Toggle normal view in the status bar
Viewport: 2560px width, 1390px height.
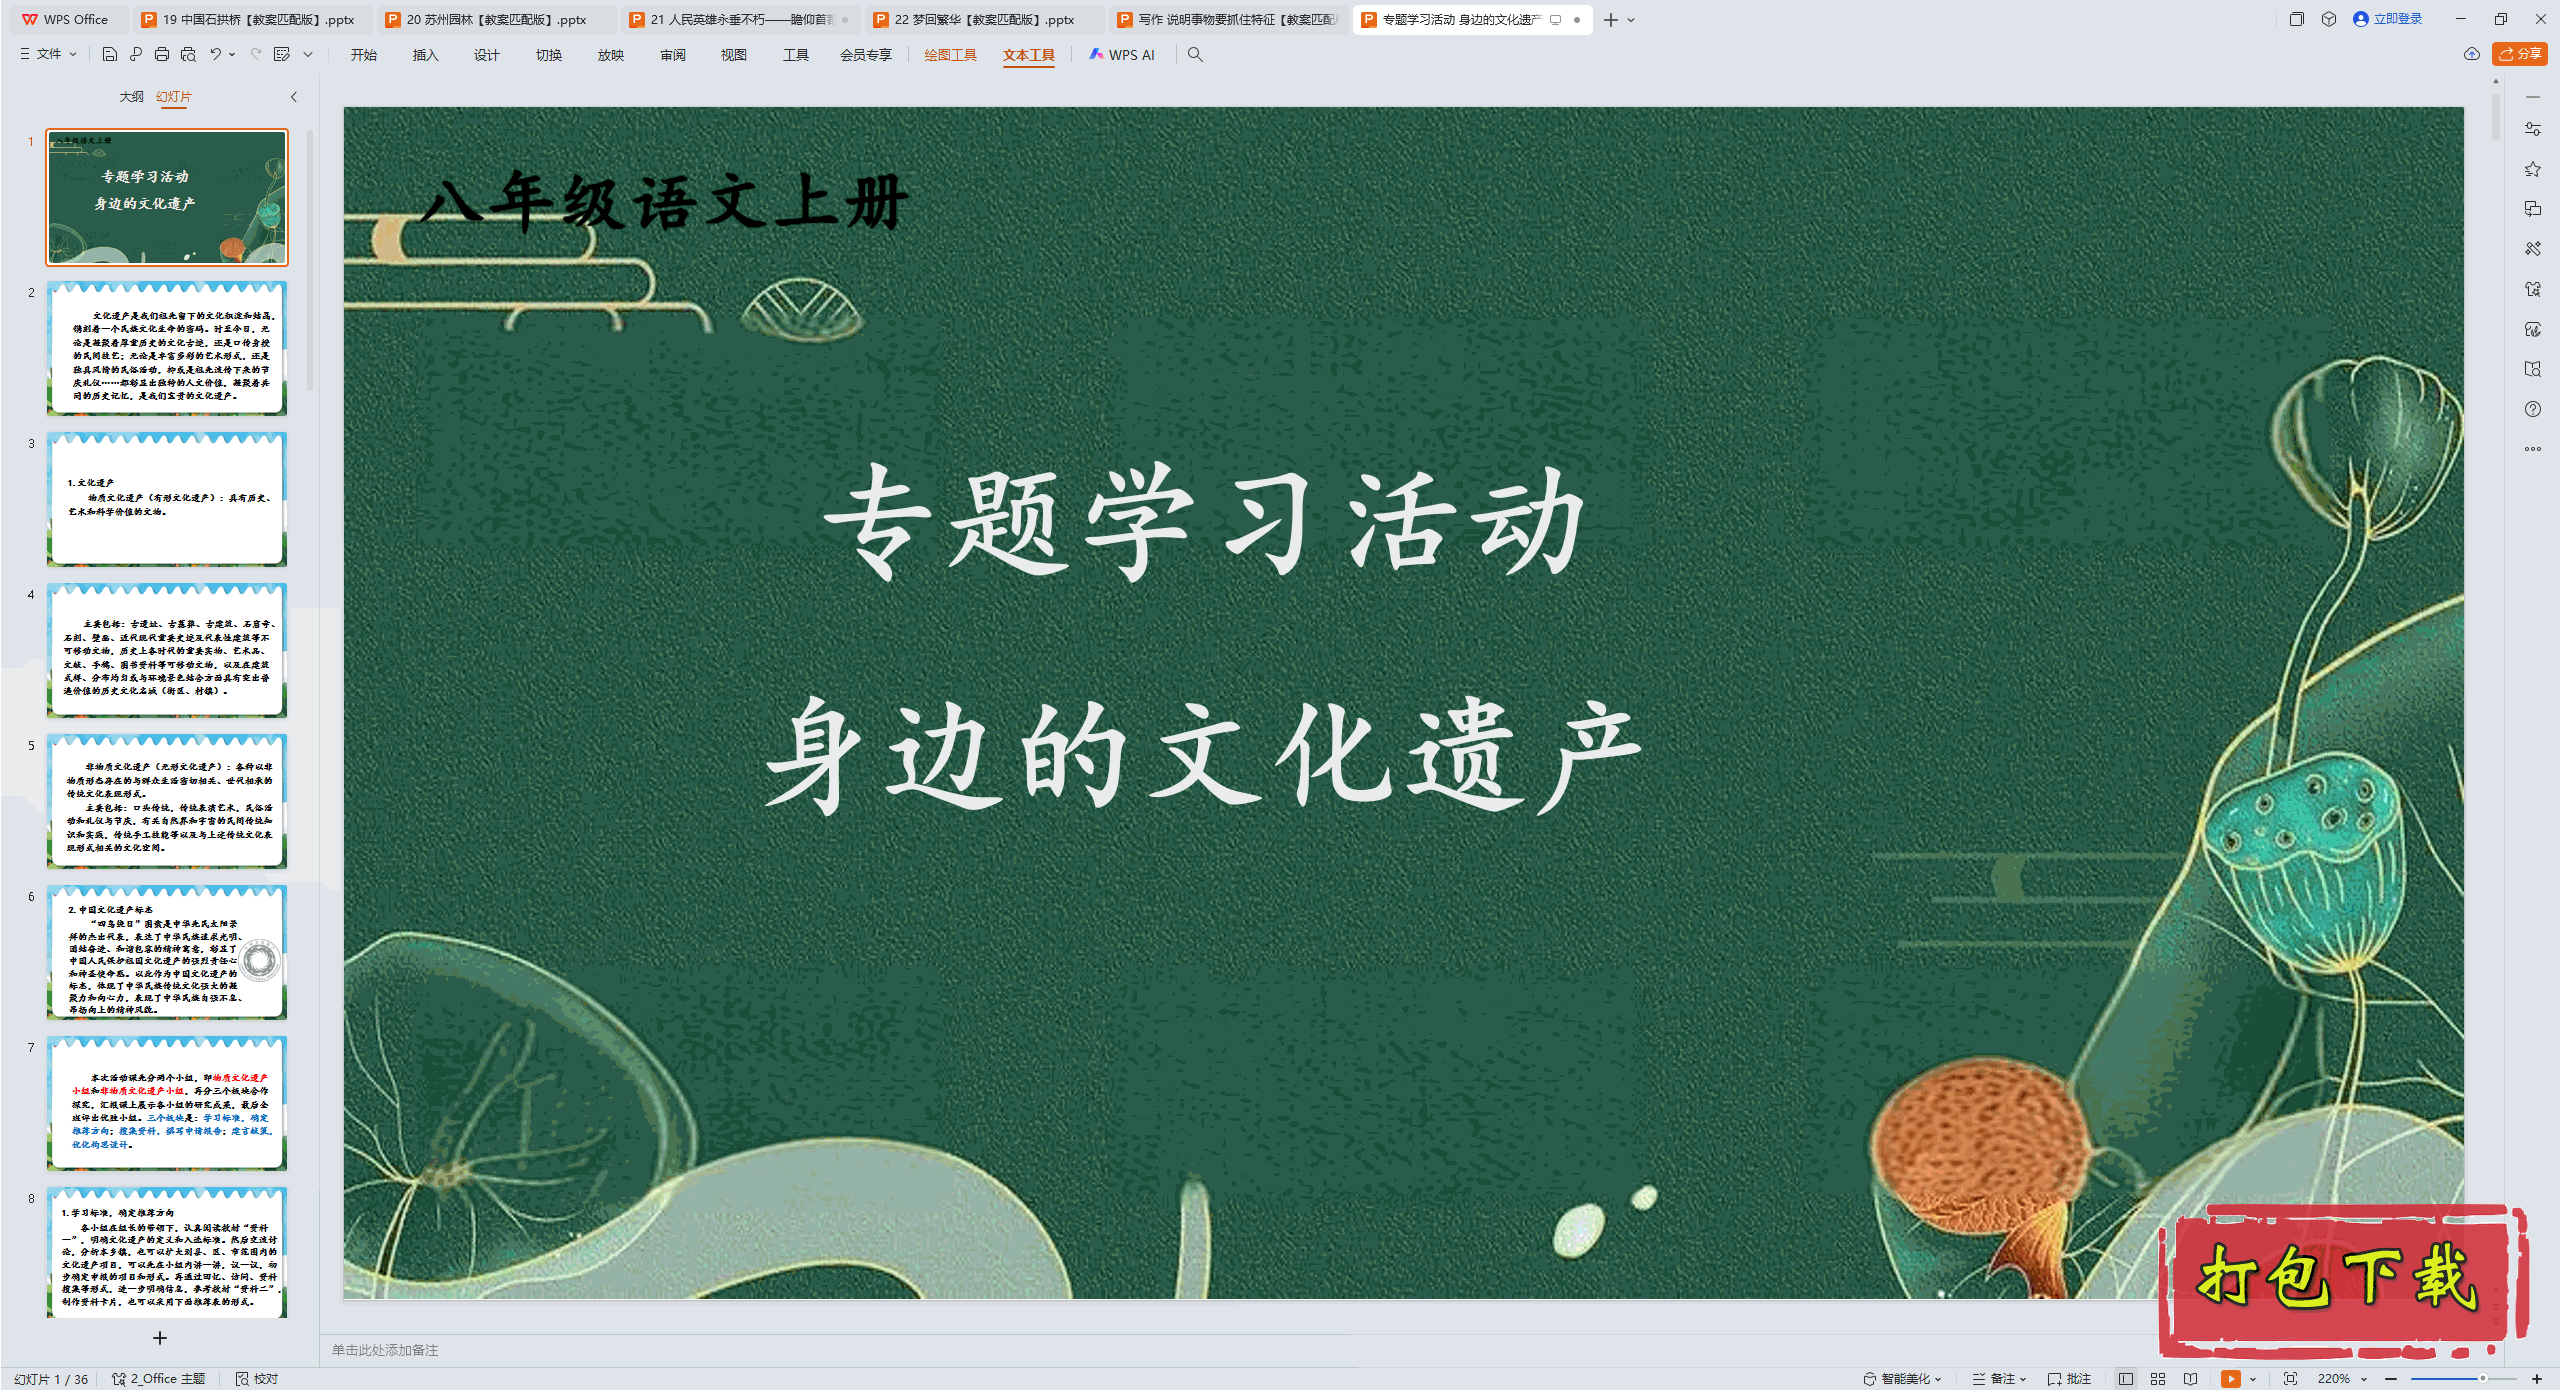[2126, 1378]
